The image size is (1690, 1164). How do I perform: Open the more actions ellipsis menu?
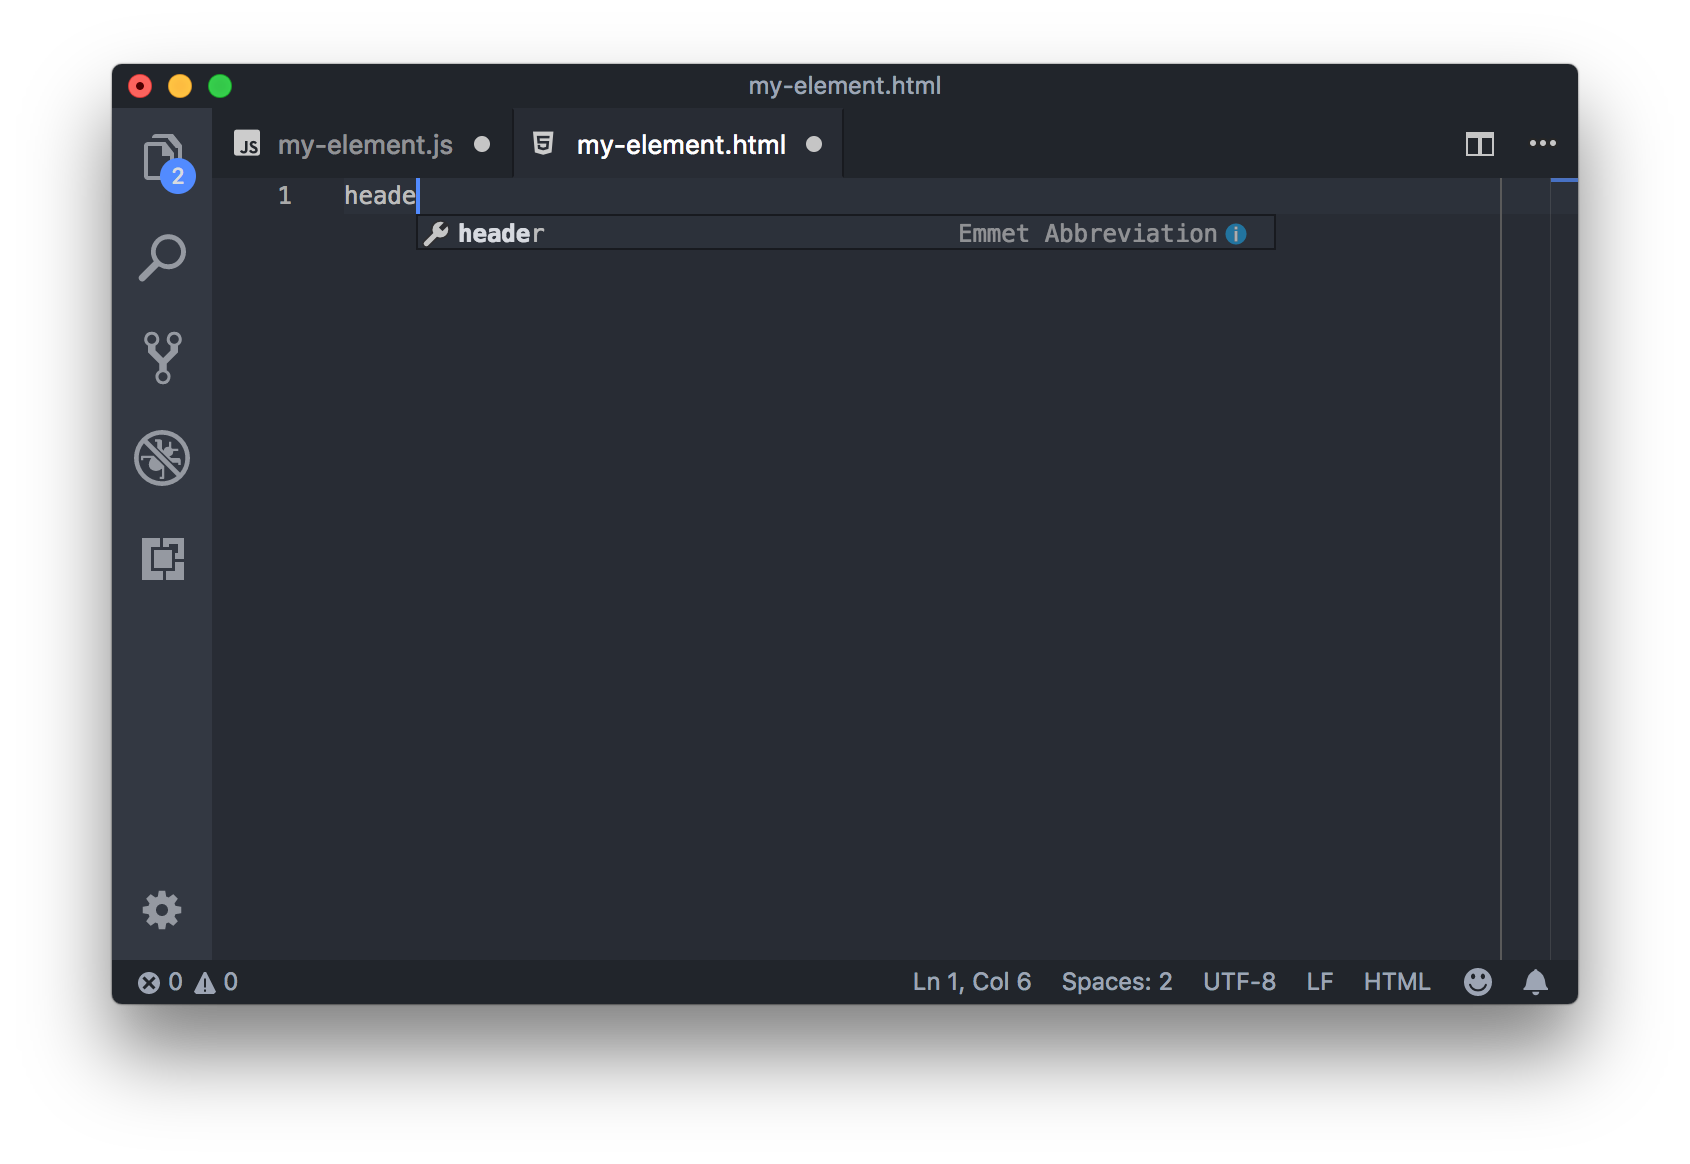click(1543, 143)
